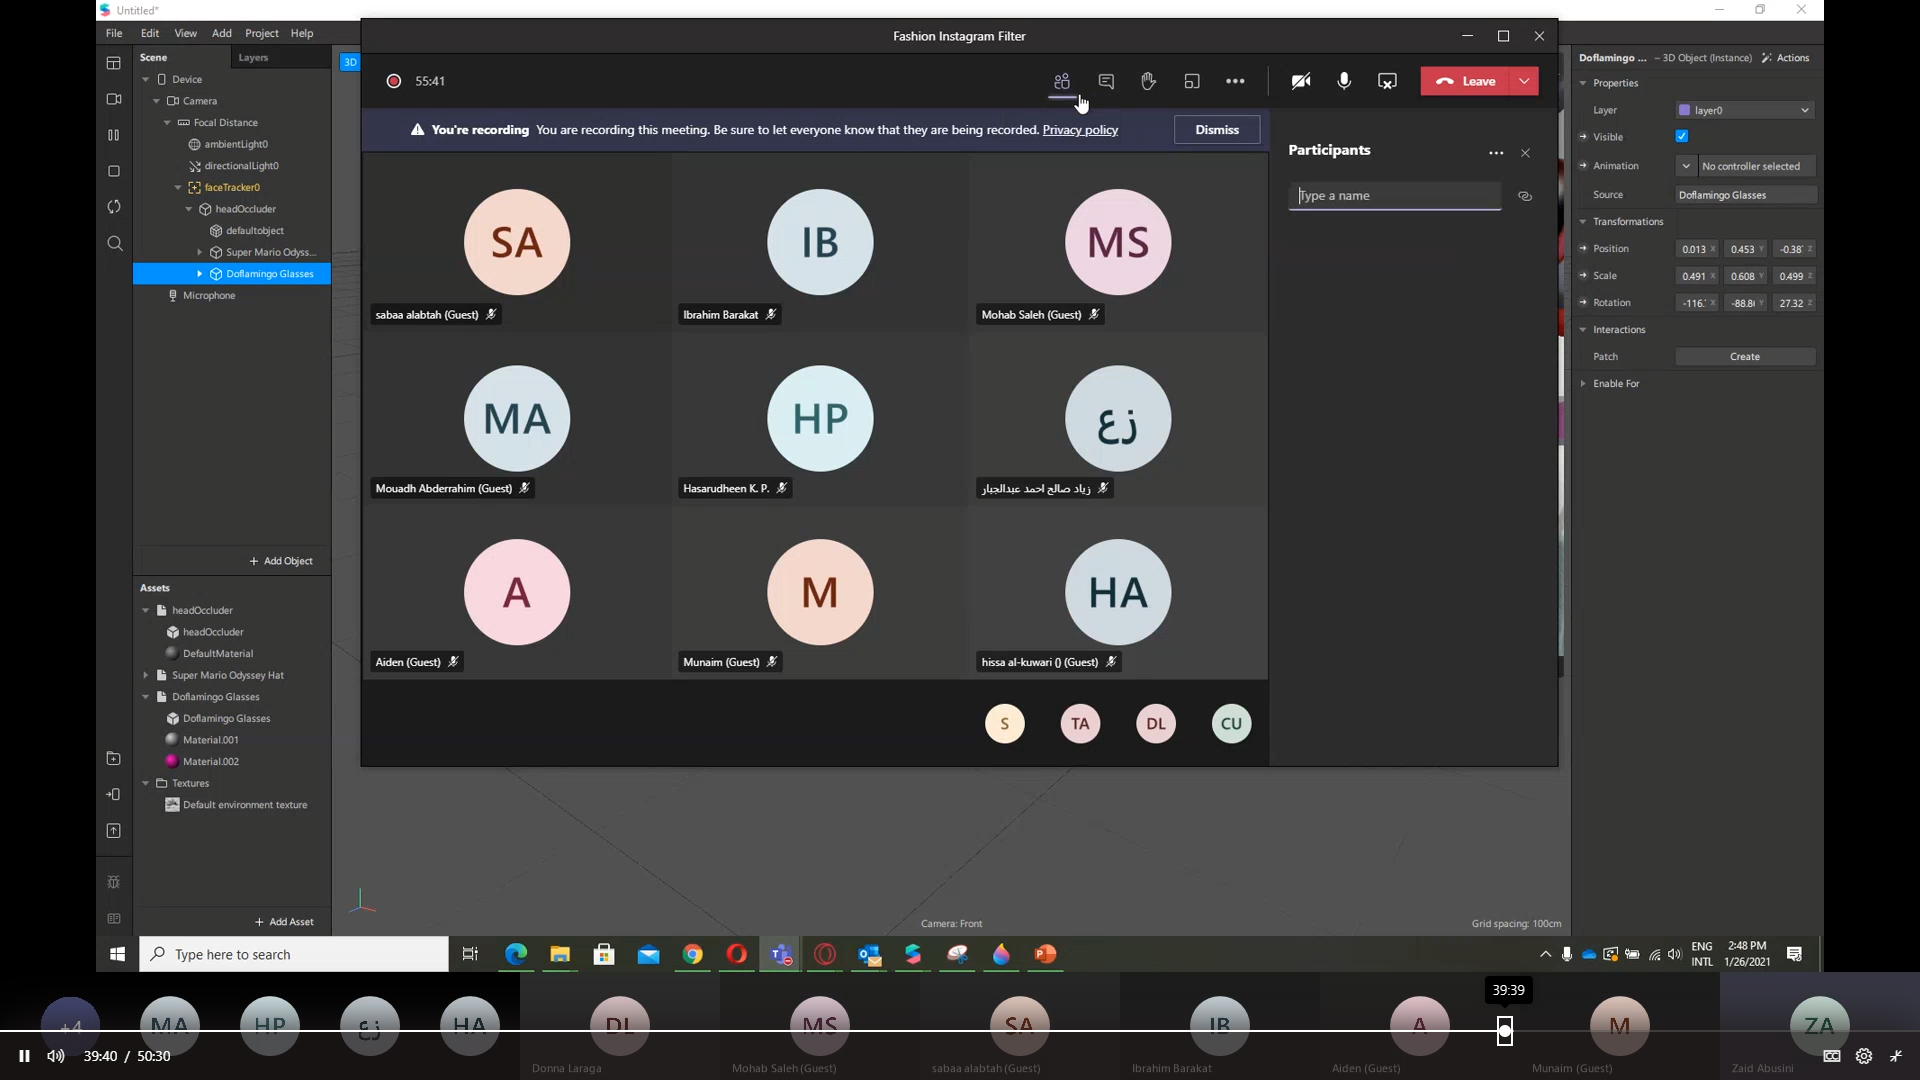
Task: Collapse the Focal Distance node
Action: tap(168, 123)
